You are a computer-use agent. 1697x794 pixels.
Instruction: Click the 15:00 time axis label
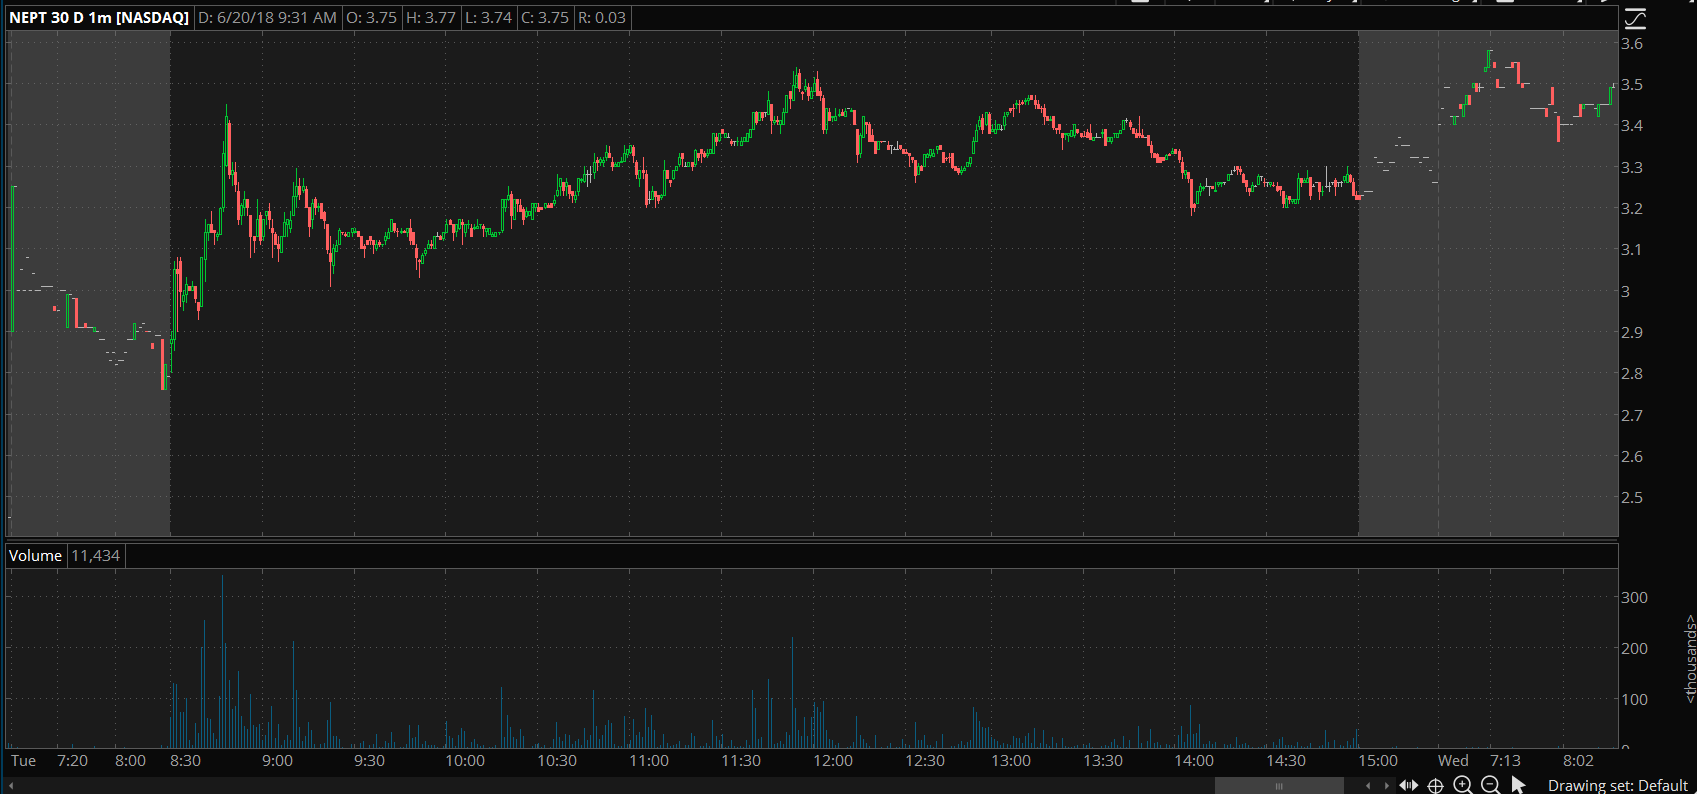pyautogui.click(x=1378, y=761)
